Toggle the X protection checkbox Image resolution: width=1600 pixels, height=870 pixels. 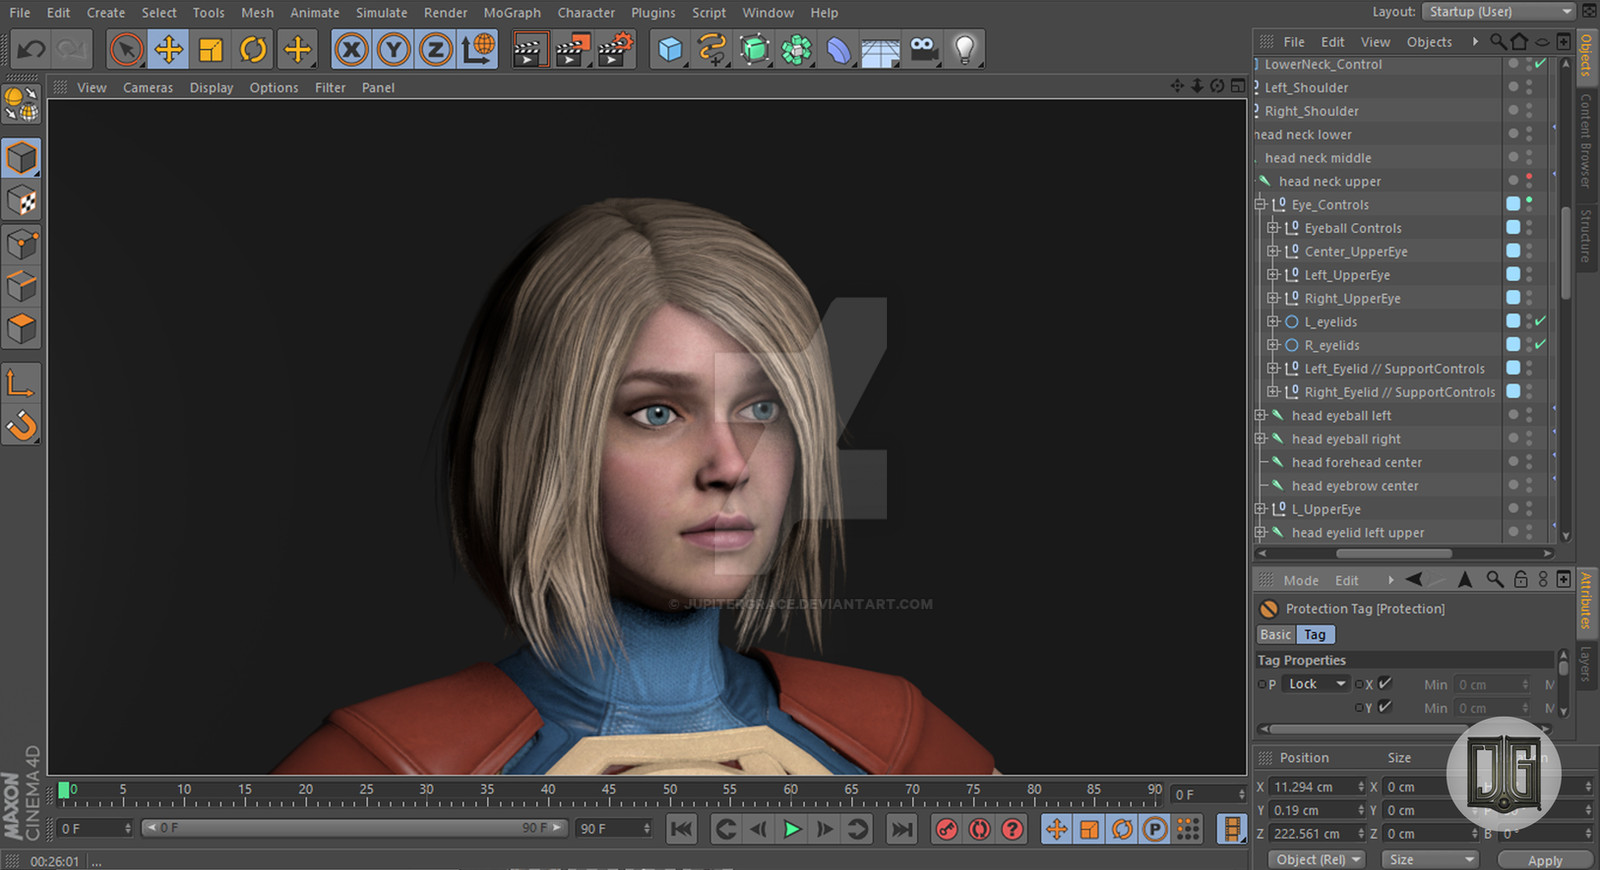1385,683
